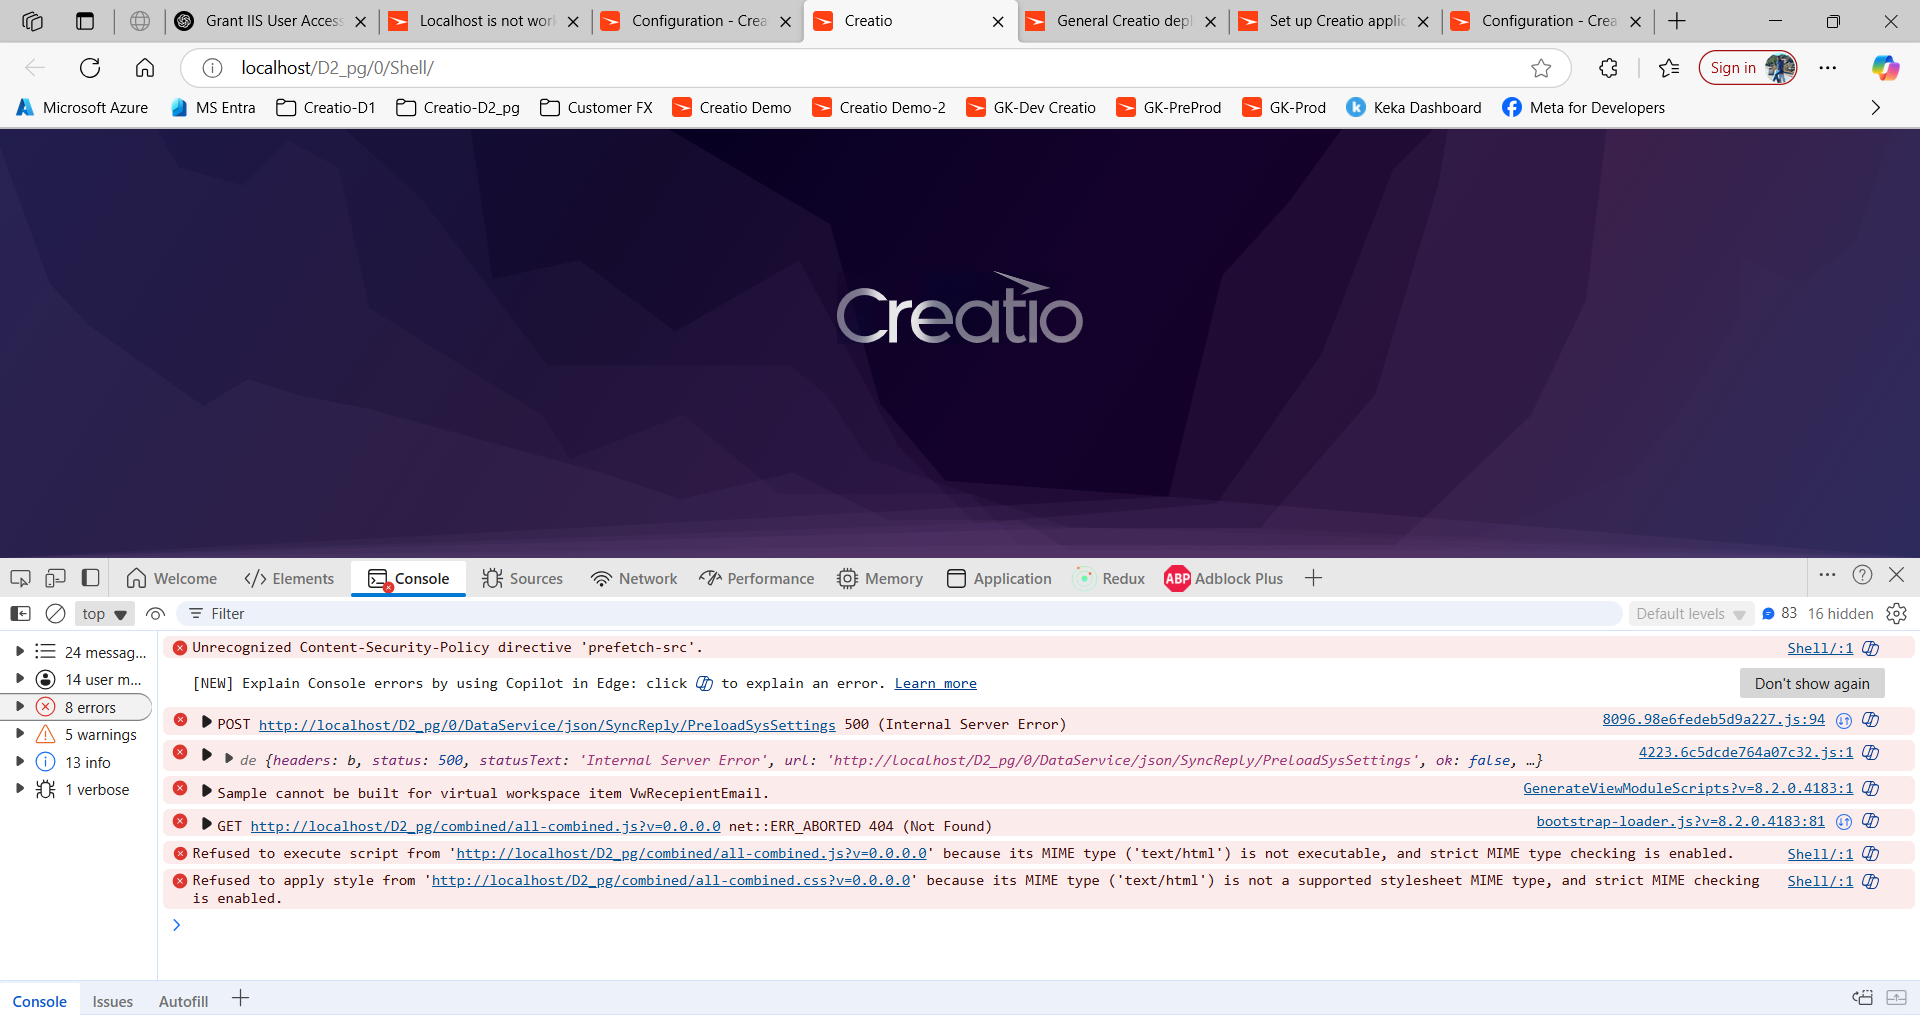This screenshot has height=1020, width=1920.
Task: Switch to Autofill tab in drawer
Action: (x=184, y=1001)
